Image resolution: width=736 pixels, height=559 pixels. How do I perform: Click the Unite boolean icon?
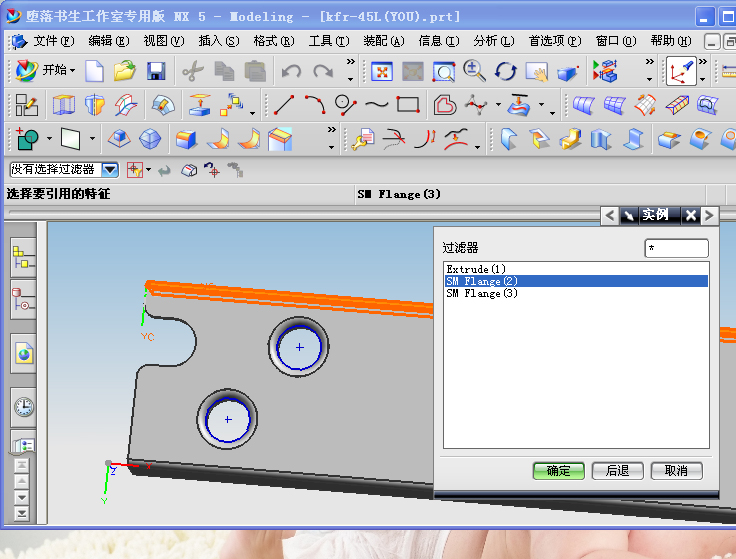27,139
